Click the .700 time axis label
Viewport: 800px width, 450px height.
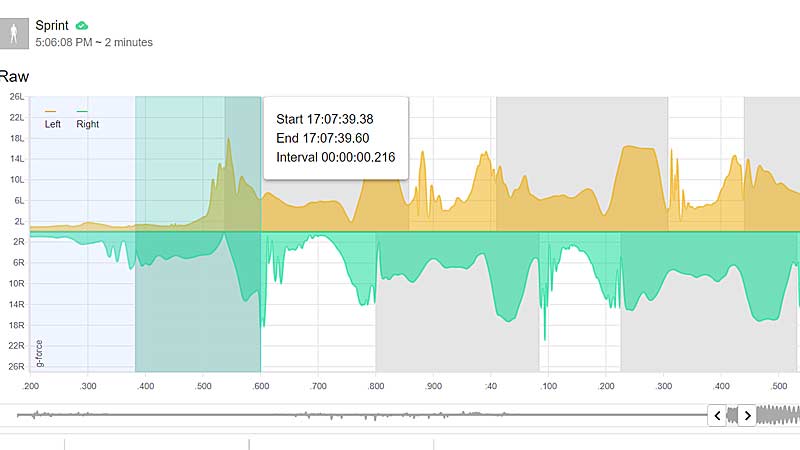pos(318,386)
